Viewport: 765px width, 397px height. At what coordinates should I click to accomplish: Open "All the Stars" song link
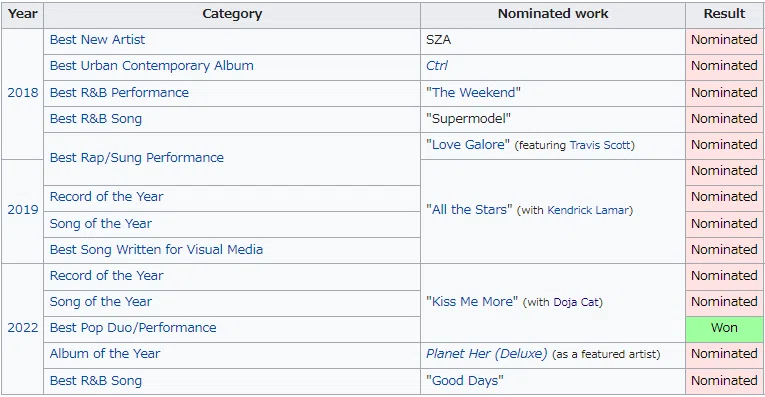pyautogui.click(x=469, y=210)
